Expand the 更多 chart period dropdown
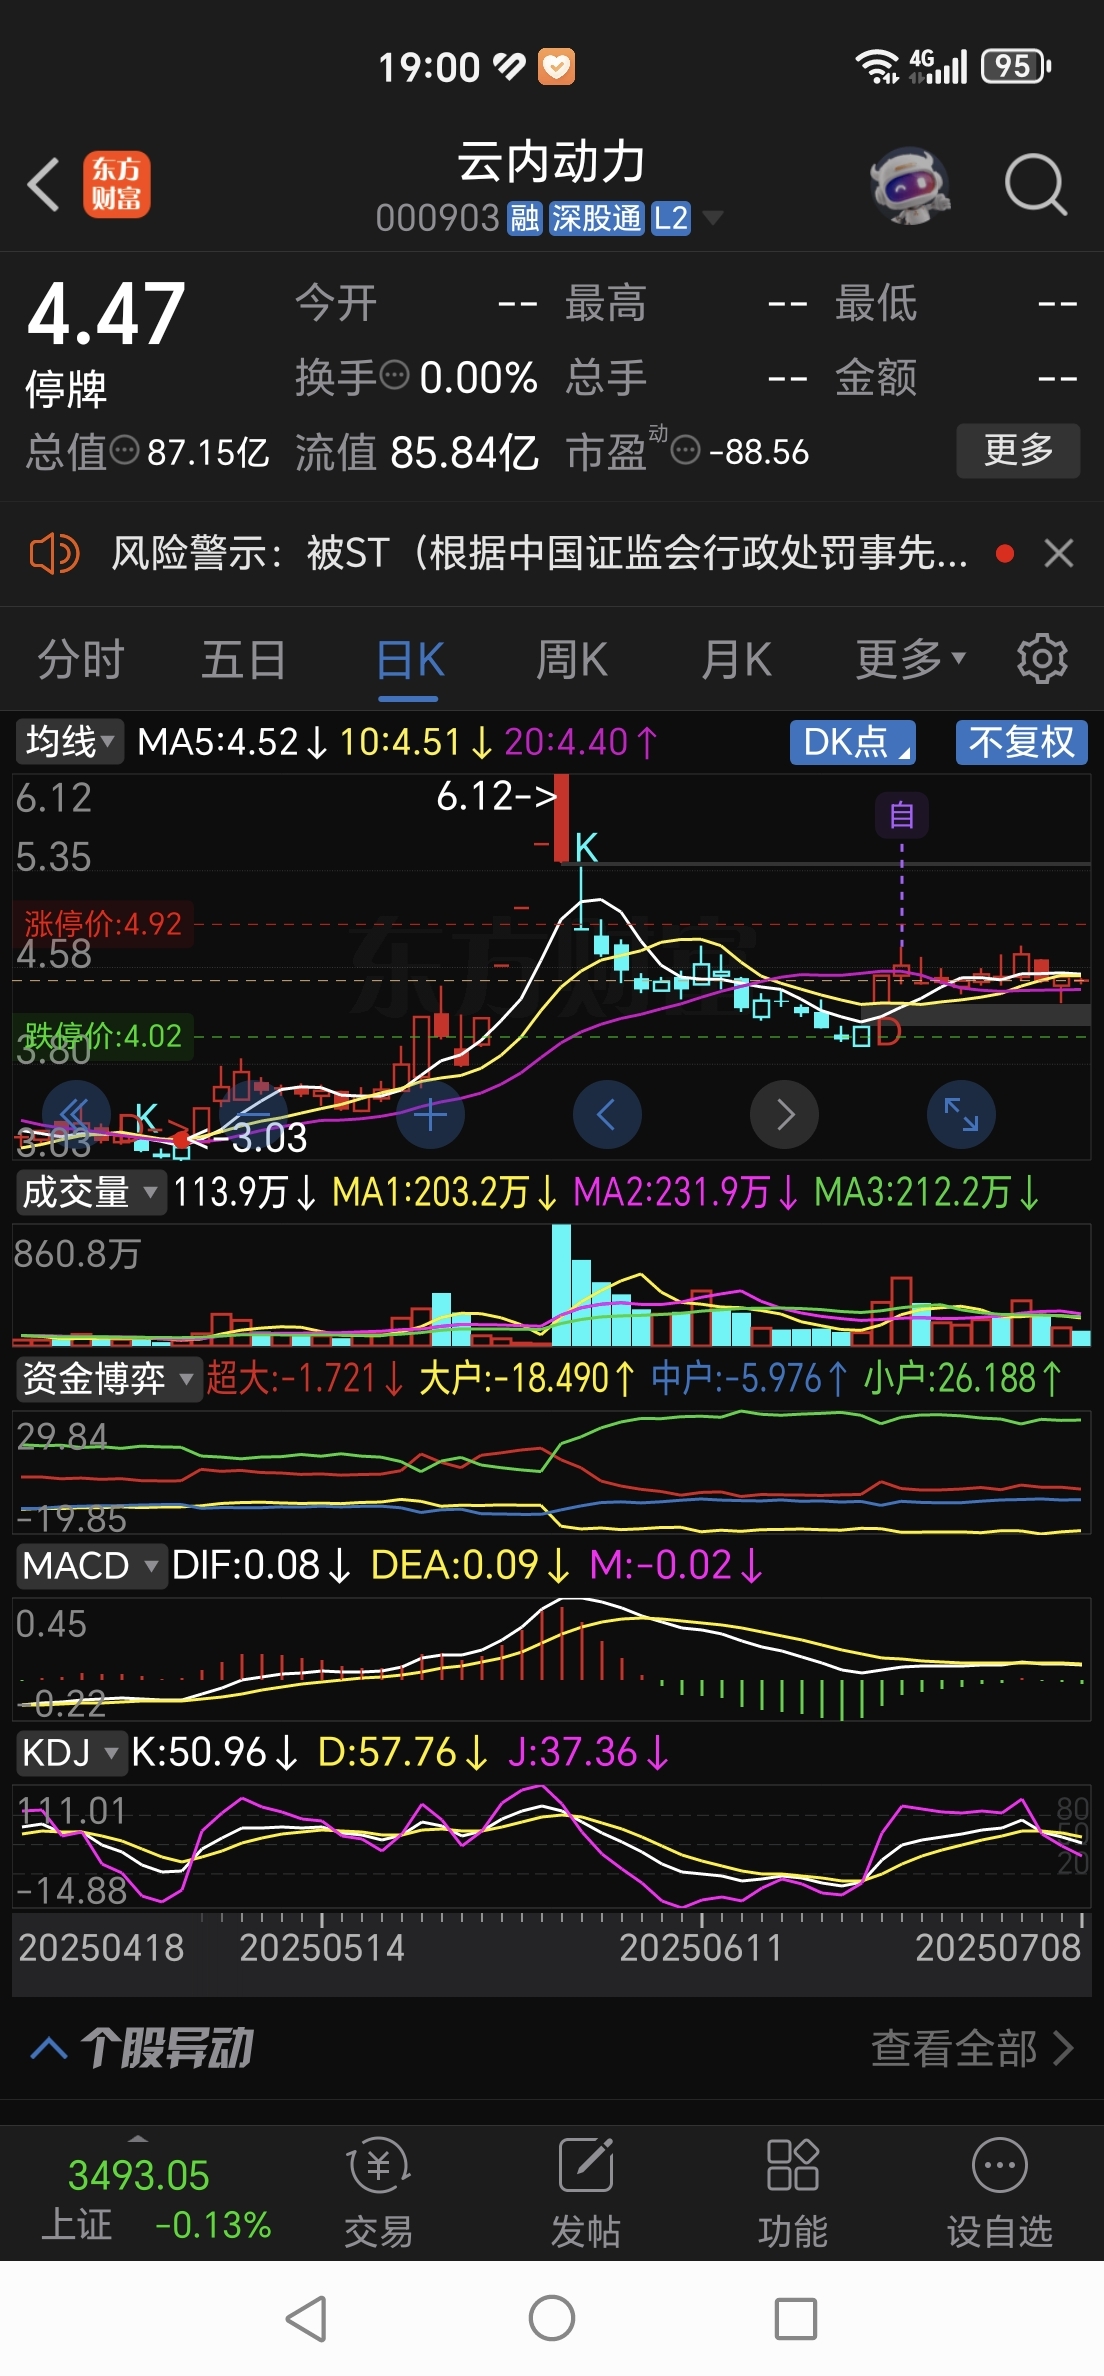 pos(910,660)
